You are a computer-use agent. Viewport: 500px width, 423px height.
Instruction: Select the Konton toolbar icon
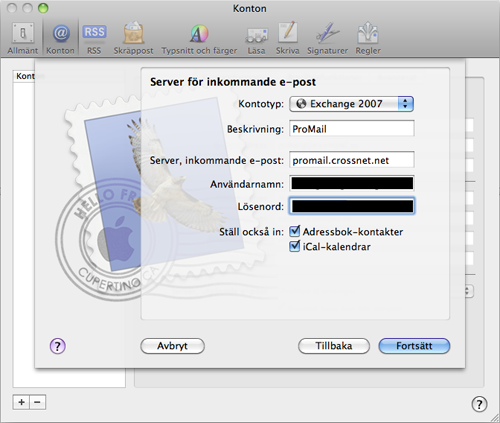[60, 38]
